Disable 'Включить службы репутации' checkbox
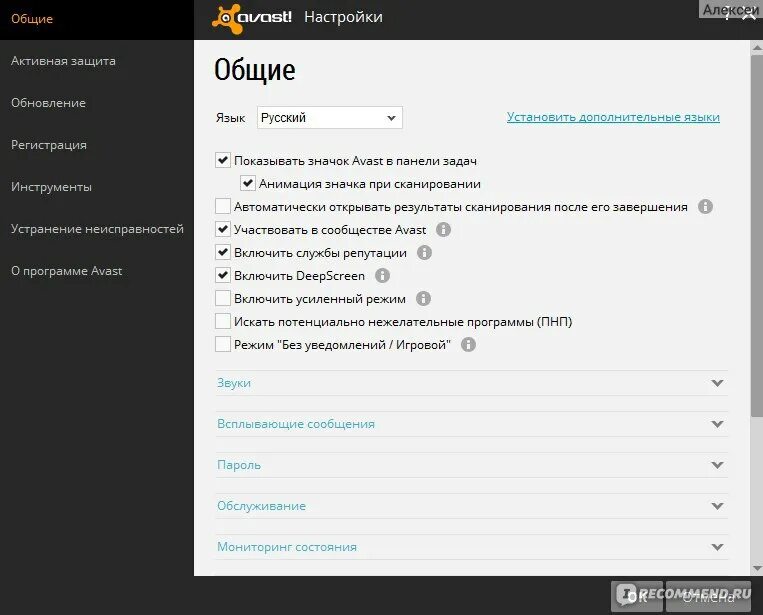Screen dimensions: 763x615 click(223, 252)
